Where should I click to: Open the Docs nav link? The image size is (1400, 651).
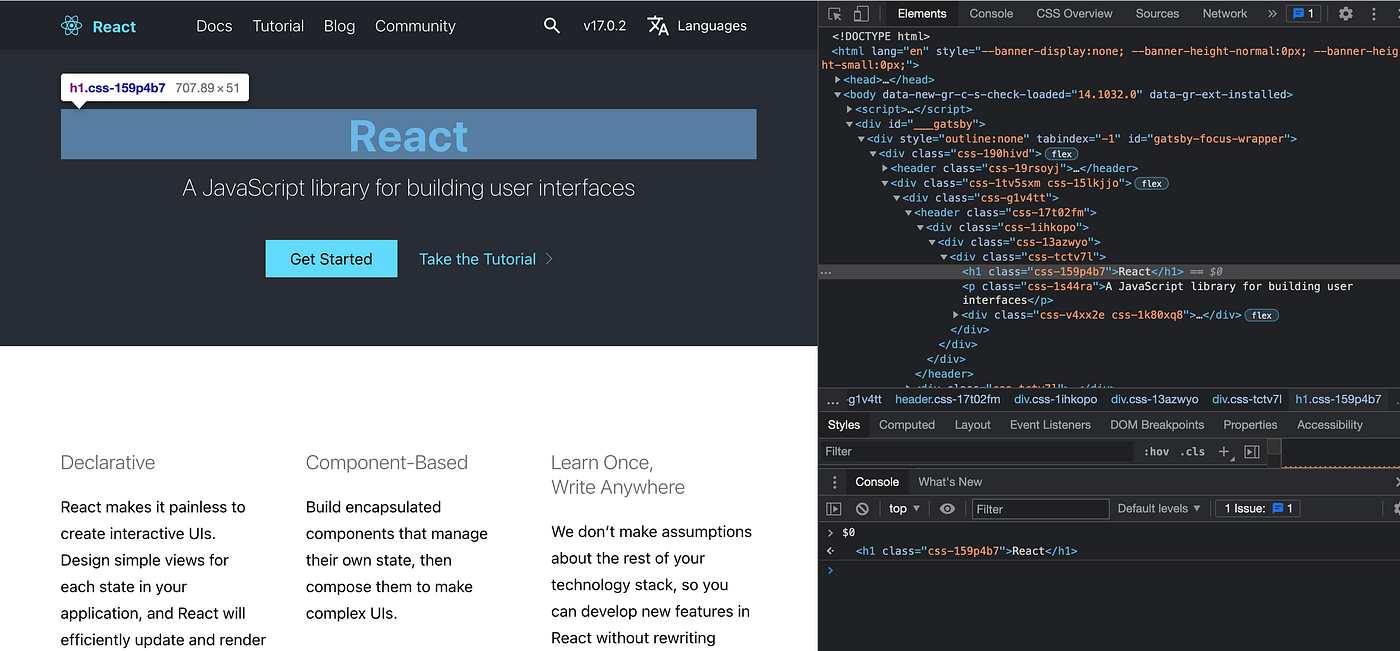[x=214, y=26]
